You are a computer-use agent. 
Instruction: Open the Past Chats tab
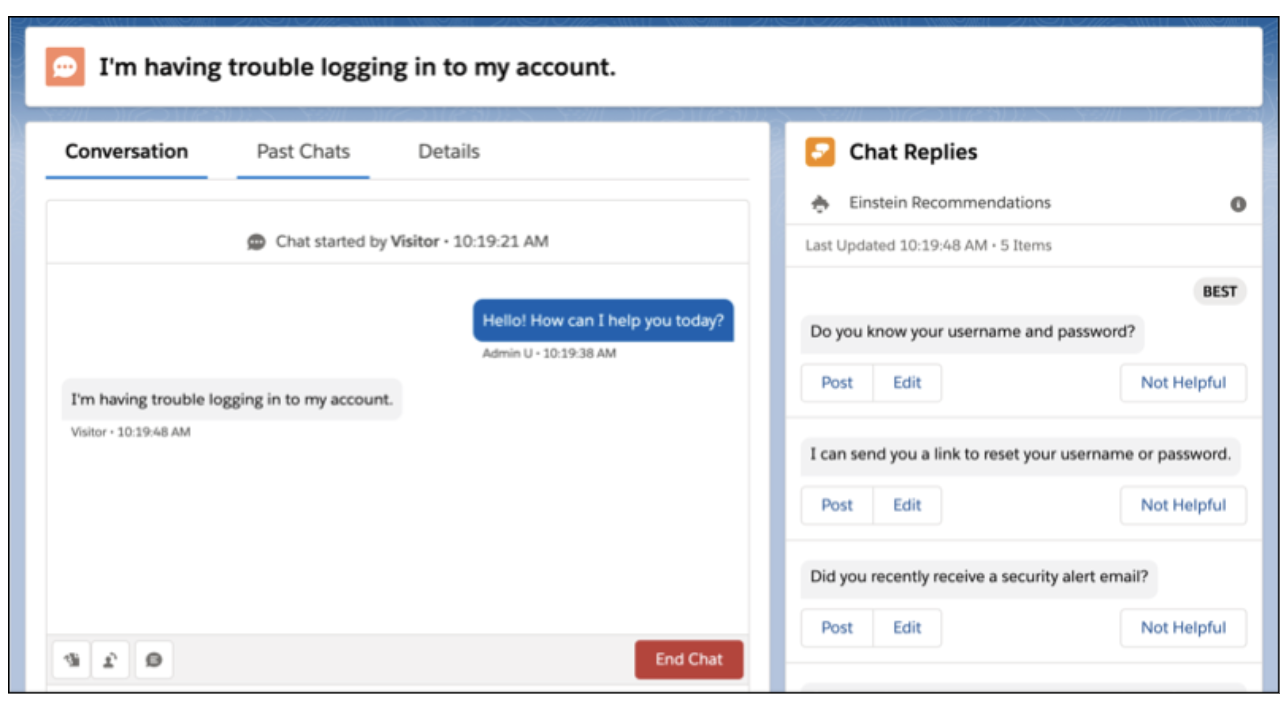pos(303,152)
